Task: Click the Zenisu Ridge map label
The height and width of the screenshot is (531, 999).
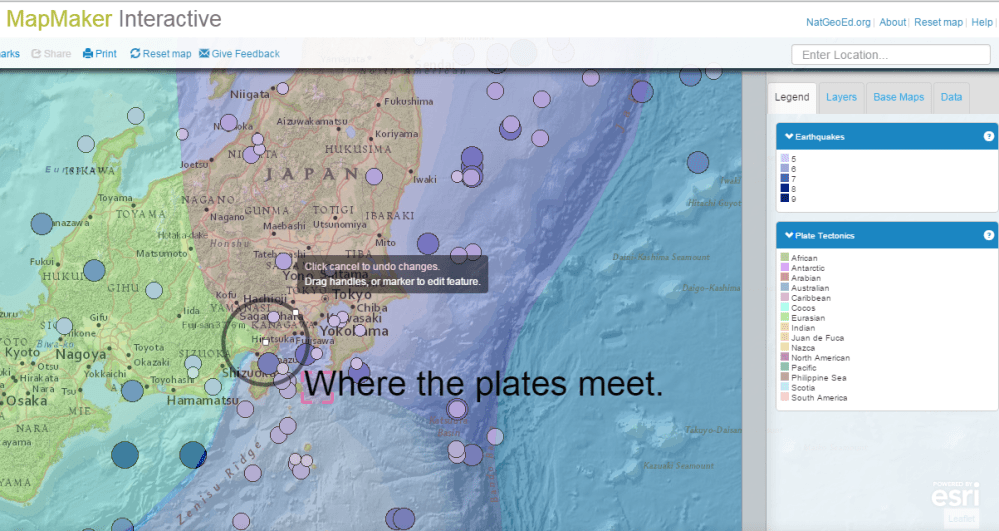Action: click(x=220, y=482)
